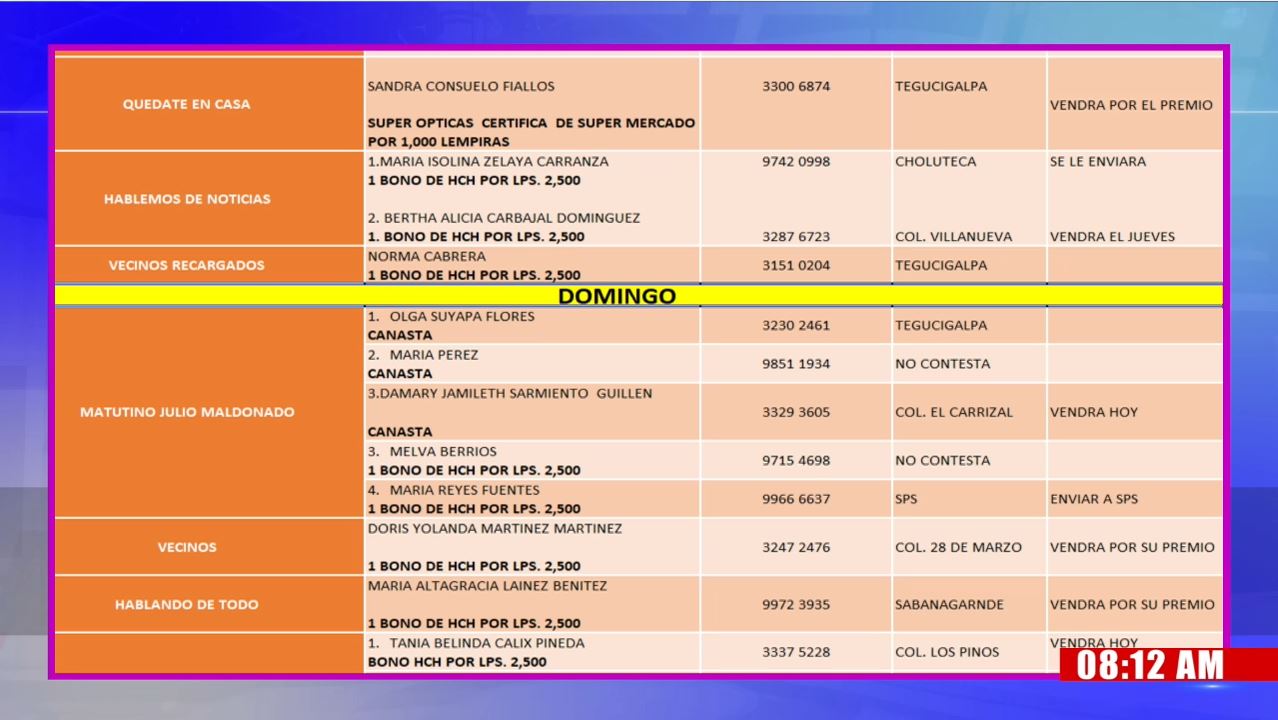Click the name Sandra Consuelo Fiallos

click(x=461, y=87)
